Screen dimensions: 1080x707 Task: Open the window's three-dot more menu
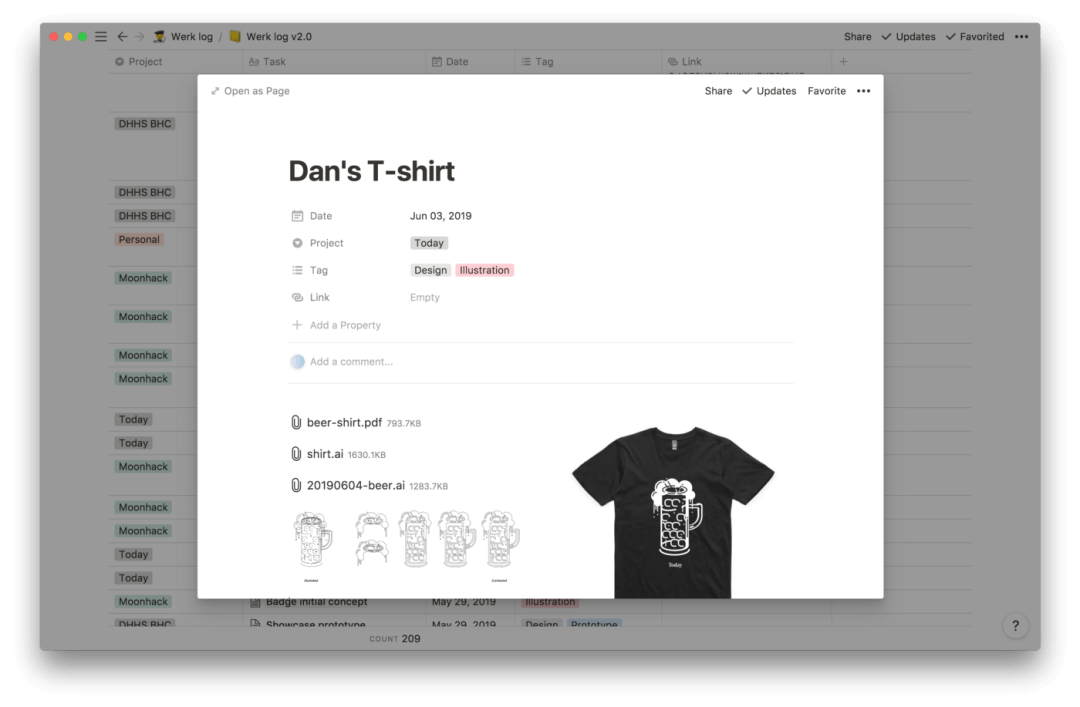1021,37
